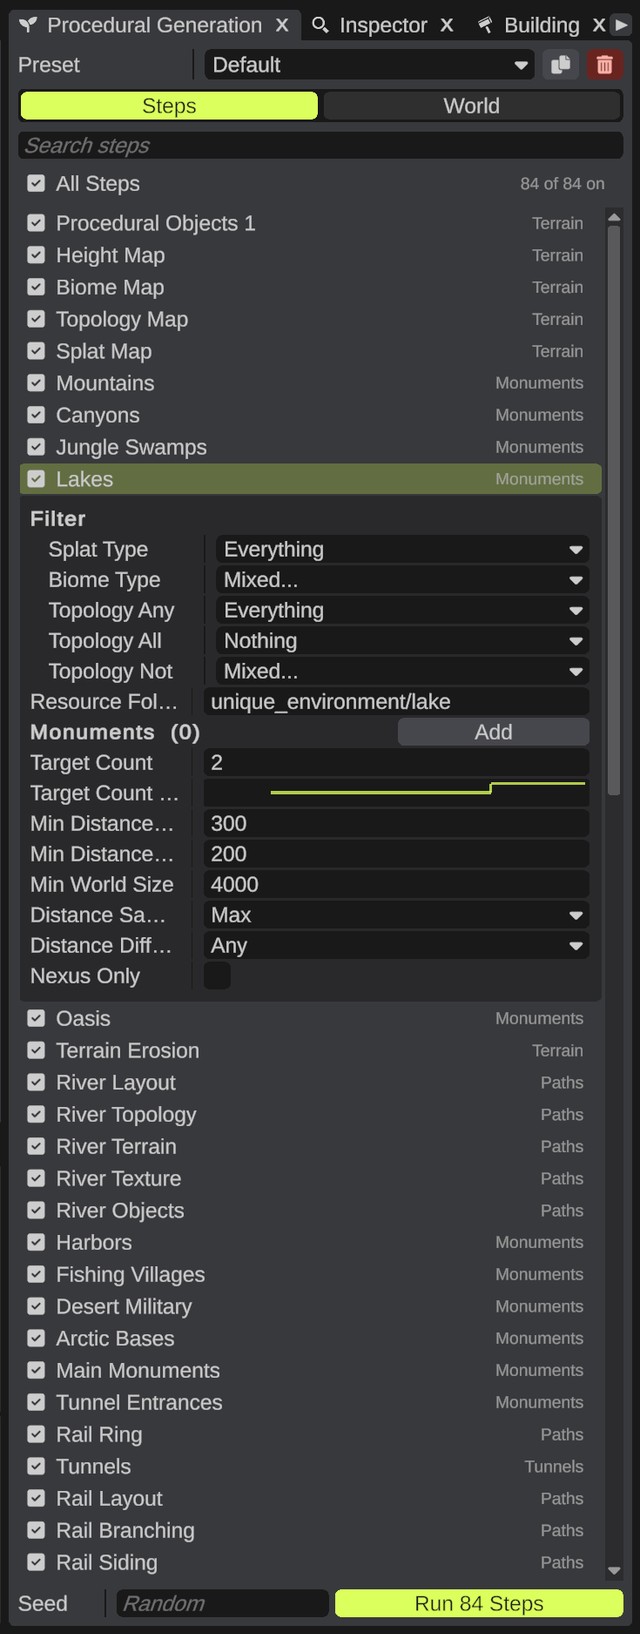Click the duplicate preset icon

561,65
